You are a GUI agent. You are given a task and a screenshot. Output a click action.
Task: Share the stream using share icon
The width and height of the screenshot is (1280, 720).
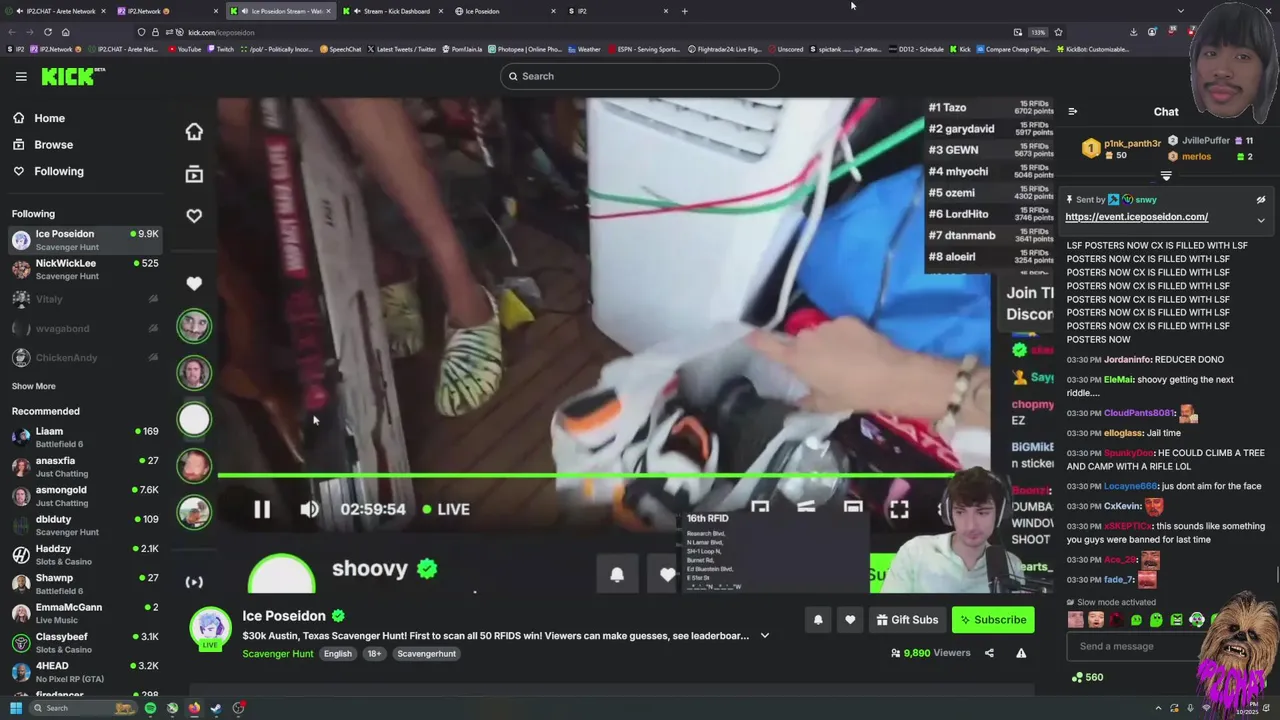989,653
